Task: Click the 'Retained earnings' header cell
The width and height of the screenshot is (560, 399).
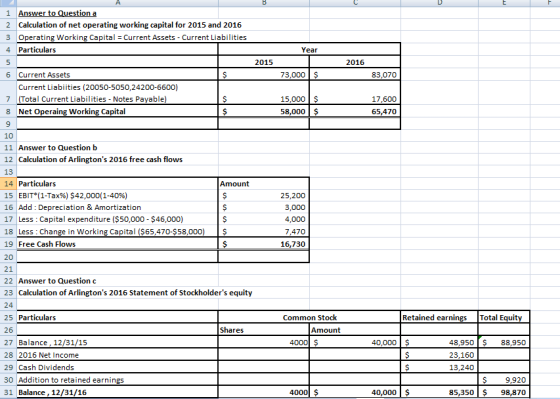Action: pyautogui.click(x=439, y=318)
